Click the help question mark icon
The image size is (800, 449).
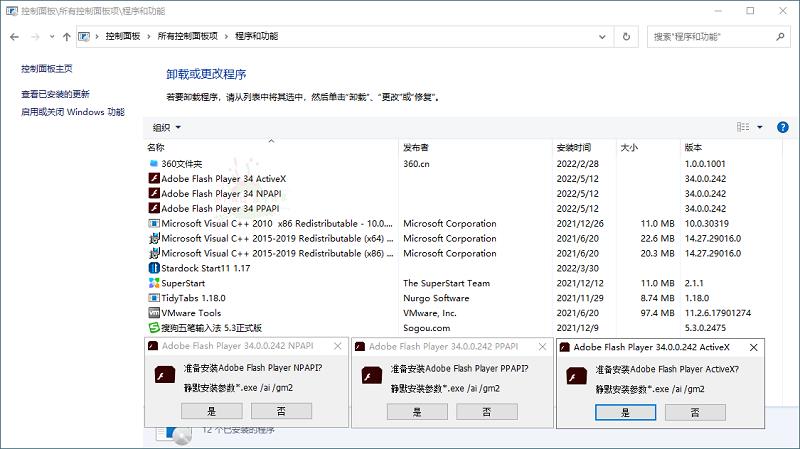click(x=781, y=127)
